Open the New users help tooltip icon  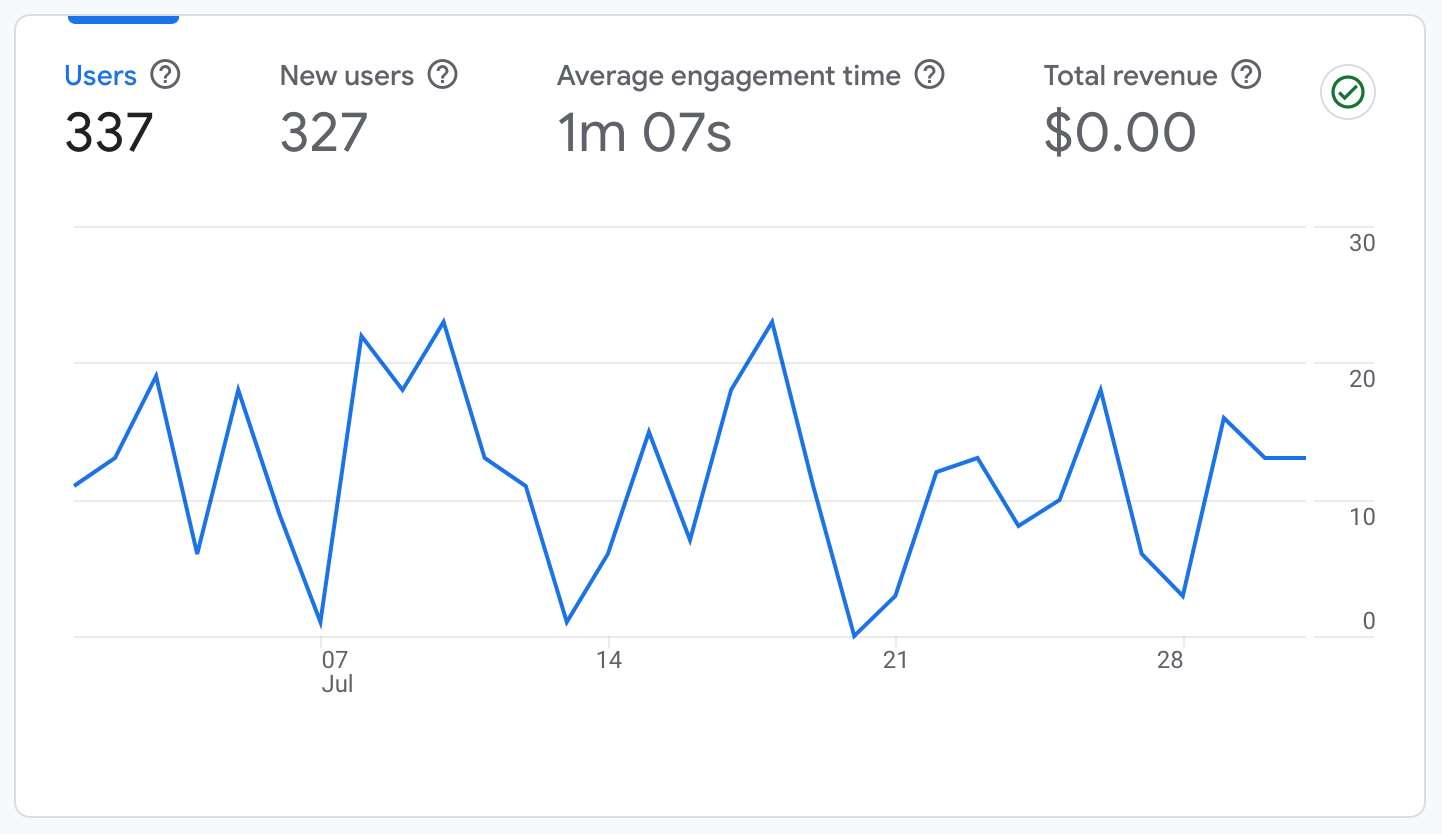[x=442, y=75]
